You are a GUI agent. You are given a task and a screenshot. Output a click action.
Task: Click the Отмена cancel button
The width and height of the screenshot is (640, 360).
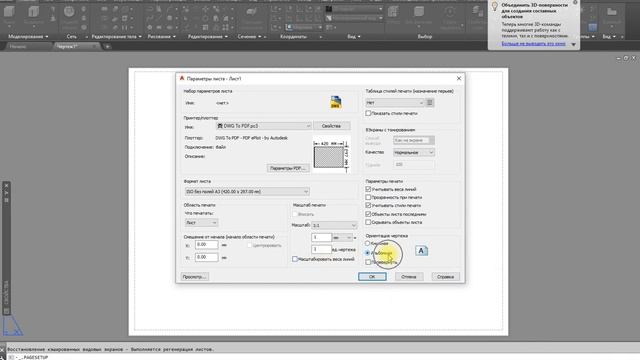(x=409, y=277)
